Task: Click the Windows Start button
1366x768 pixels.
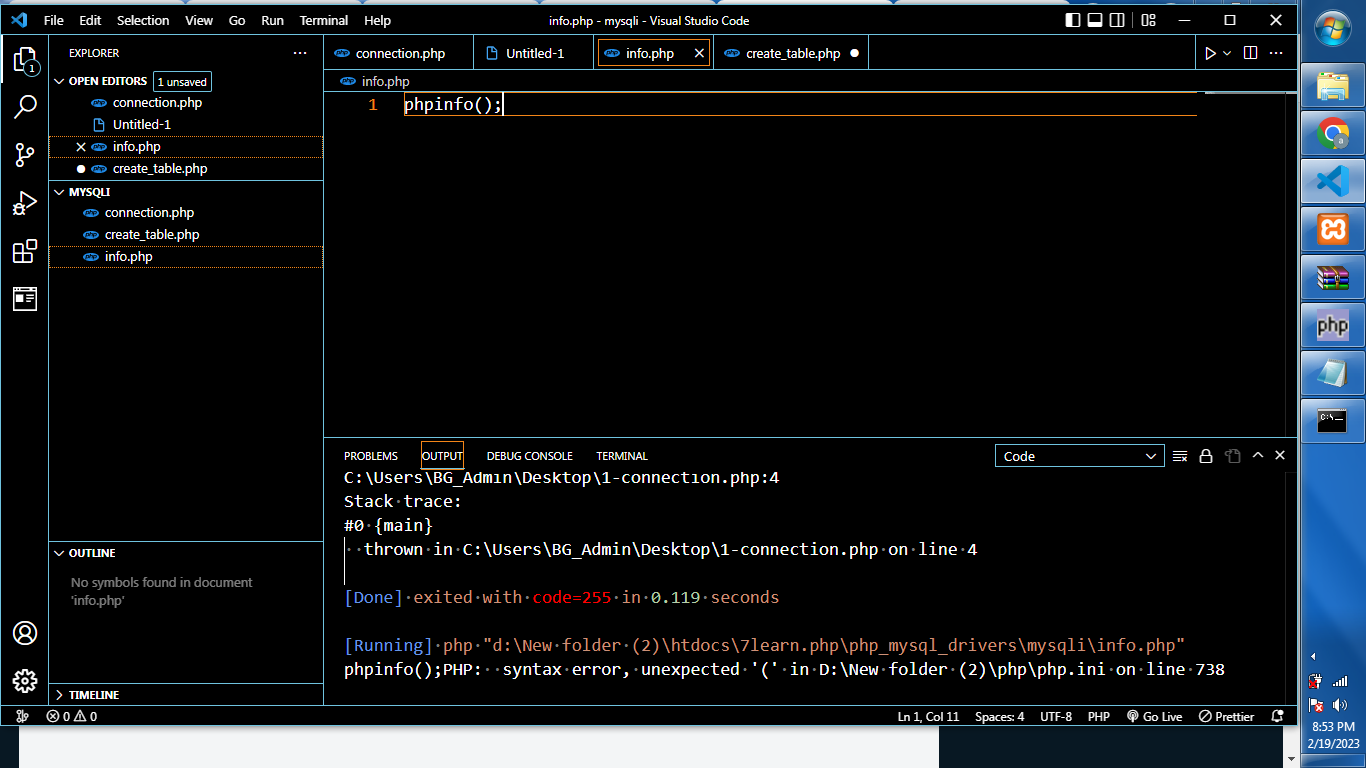Action: pyautogui.click(x=1333, y=30)
